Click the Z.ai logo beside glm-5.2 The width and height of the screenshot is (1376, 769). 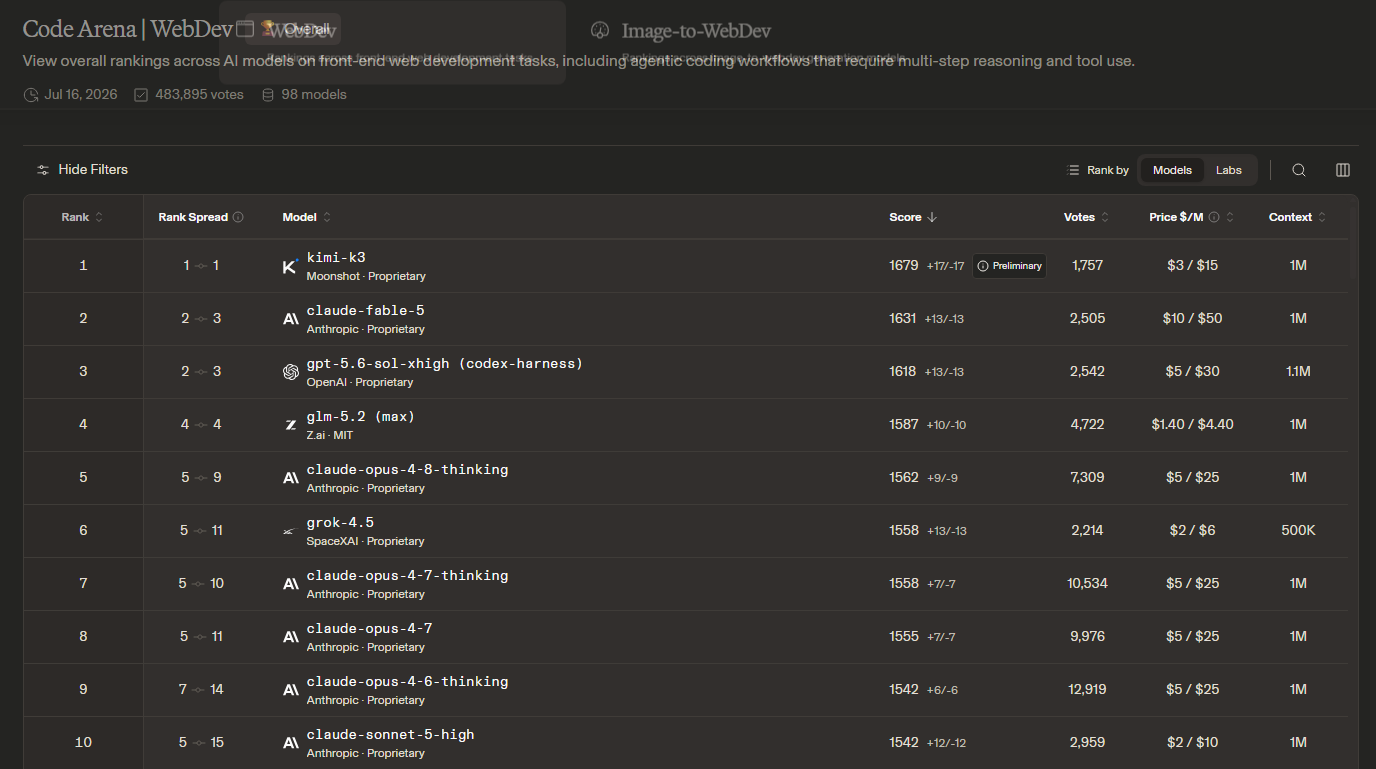(291, 425)
